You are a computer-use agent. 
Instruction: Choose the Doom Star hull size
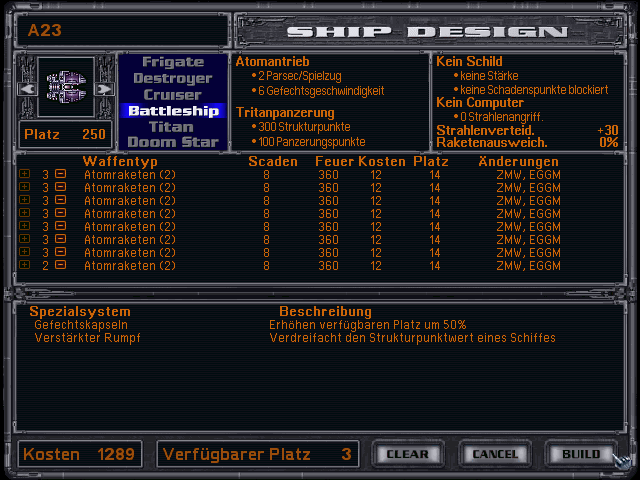pos(172,143)
